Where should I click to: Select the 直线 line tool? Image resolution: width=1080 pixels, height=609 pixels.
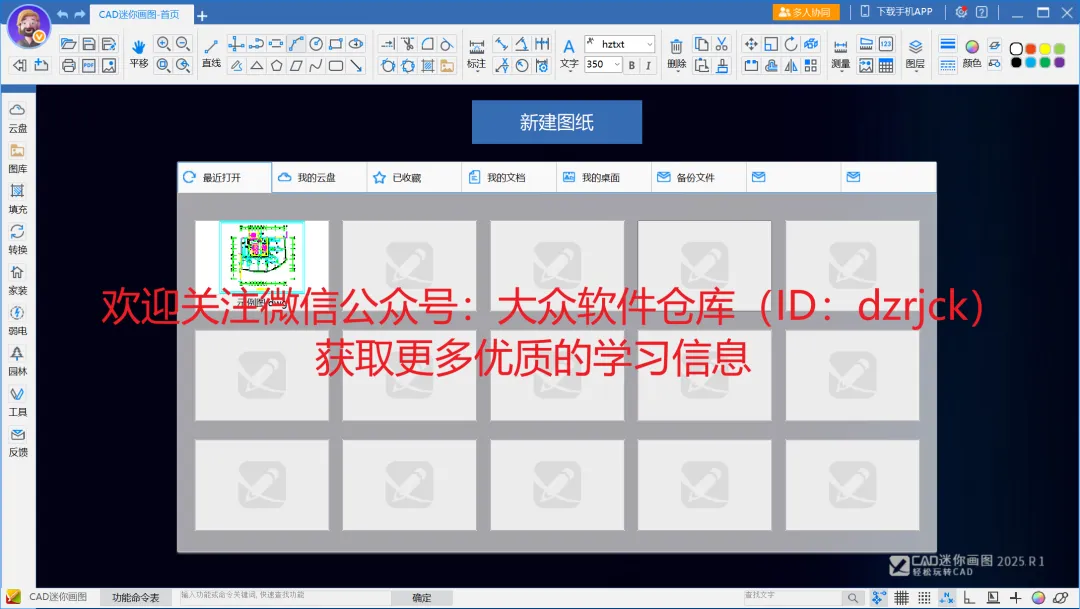pyautogui.click(x=211, y=54)
